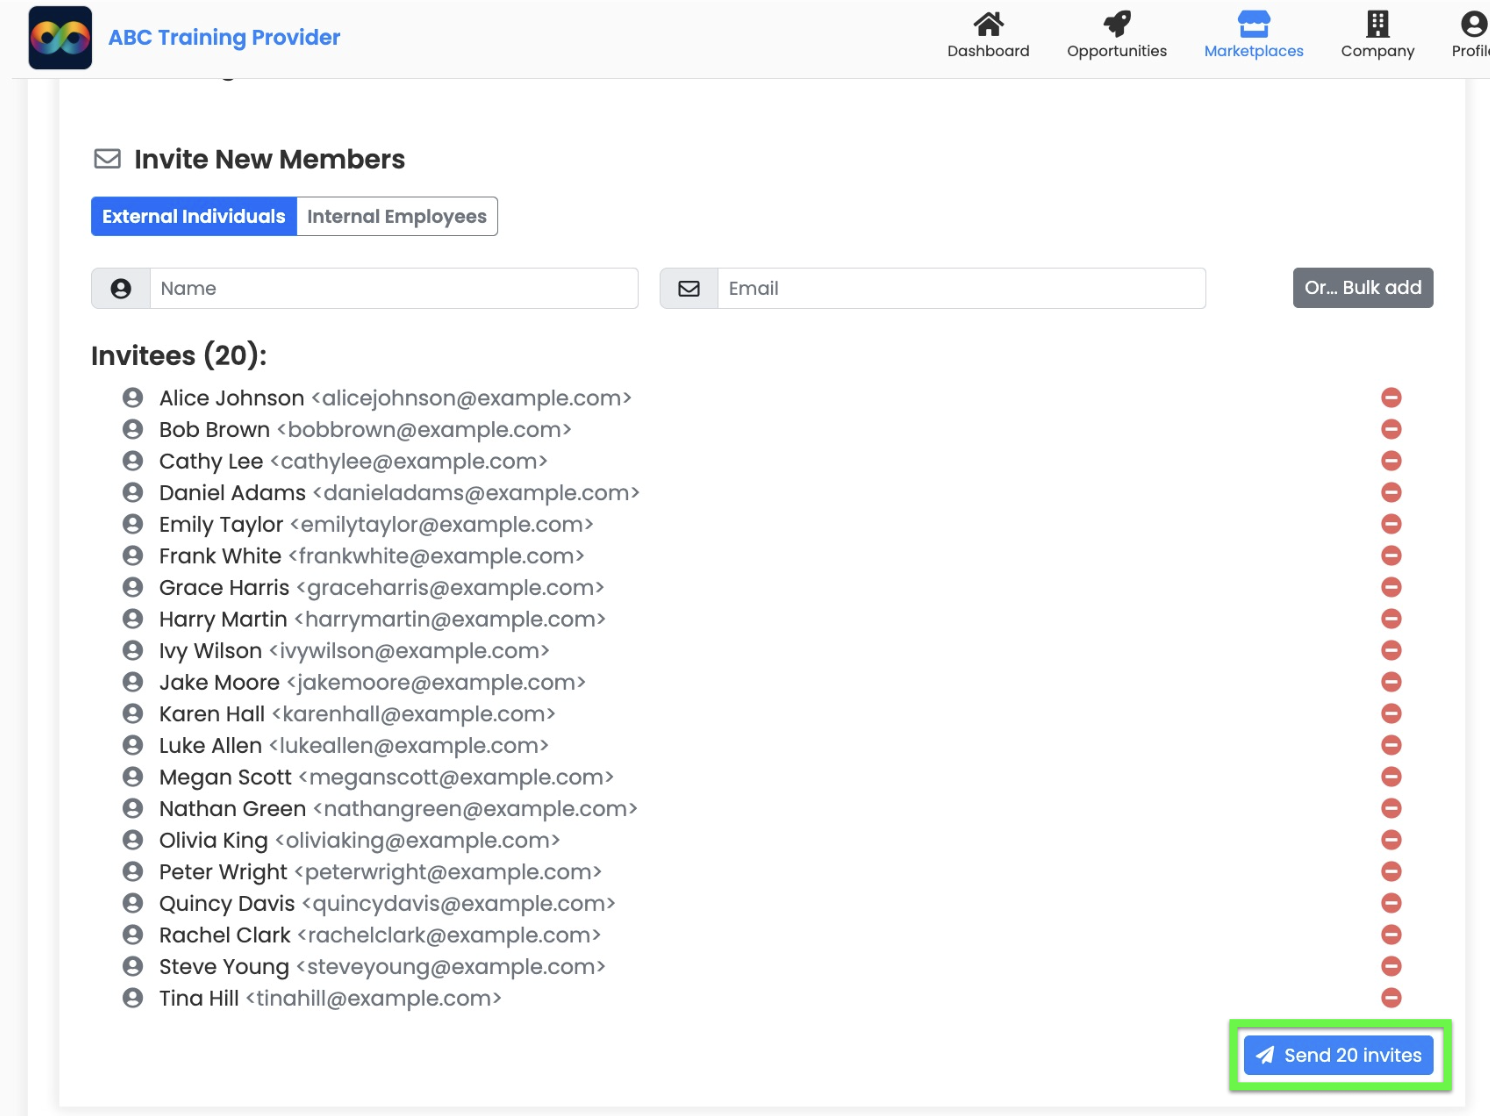The height and width of the screenshot is (1116, 1490).
Task: Remove Daniel Adams from invitees
Action: coord(1391,492)
